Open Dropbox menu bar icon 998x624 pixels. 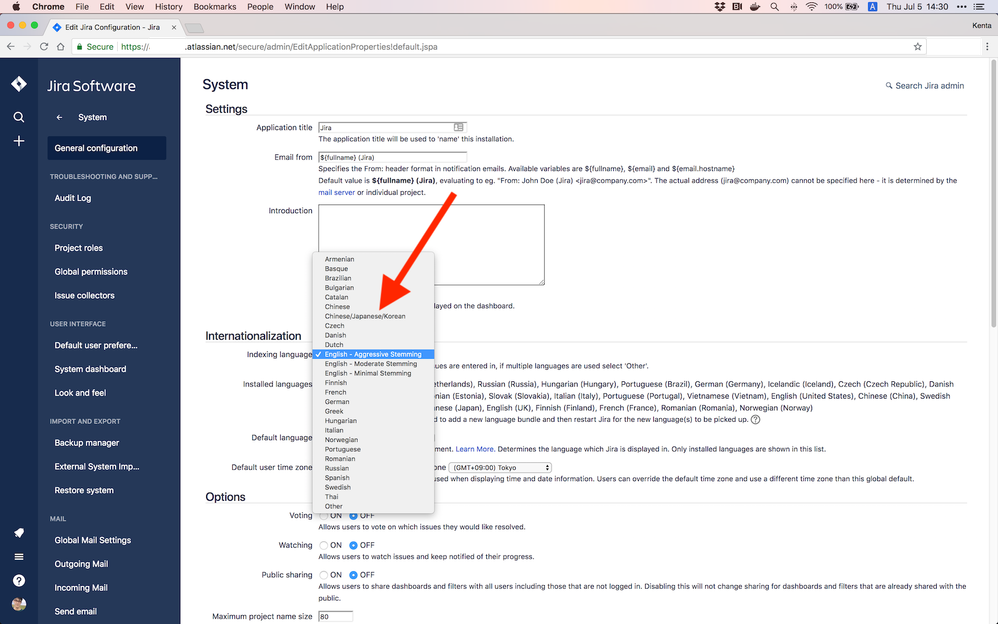click(719, 6)
